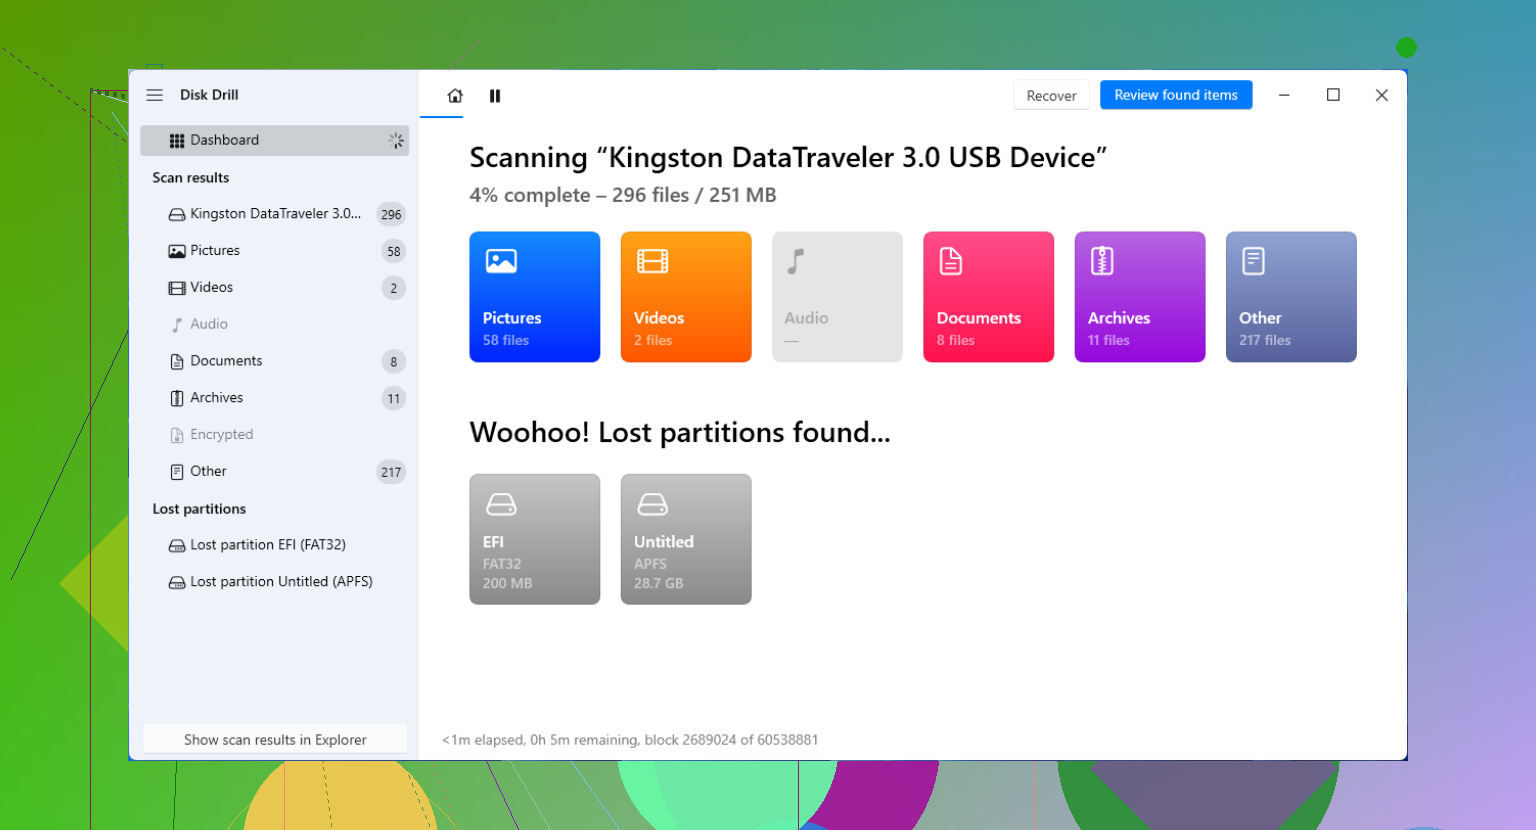The width and height of the screenshot is (1536, 830).
Task: Click the "4% complete – 296 files / 251 MB" text
Action: (x=623, y=195)
